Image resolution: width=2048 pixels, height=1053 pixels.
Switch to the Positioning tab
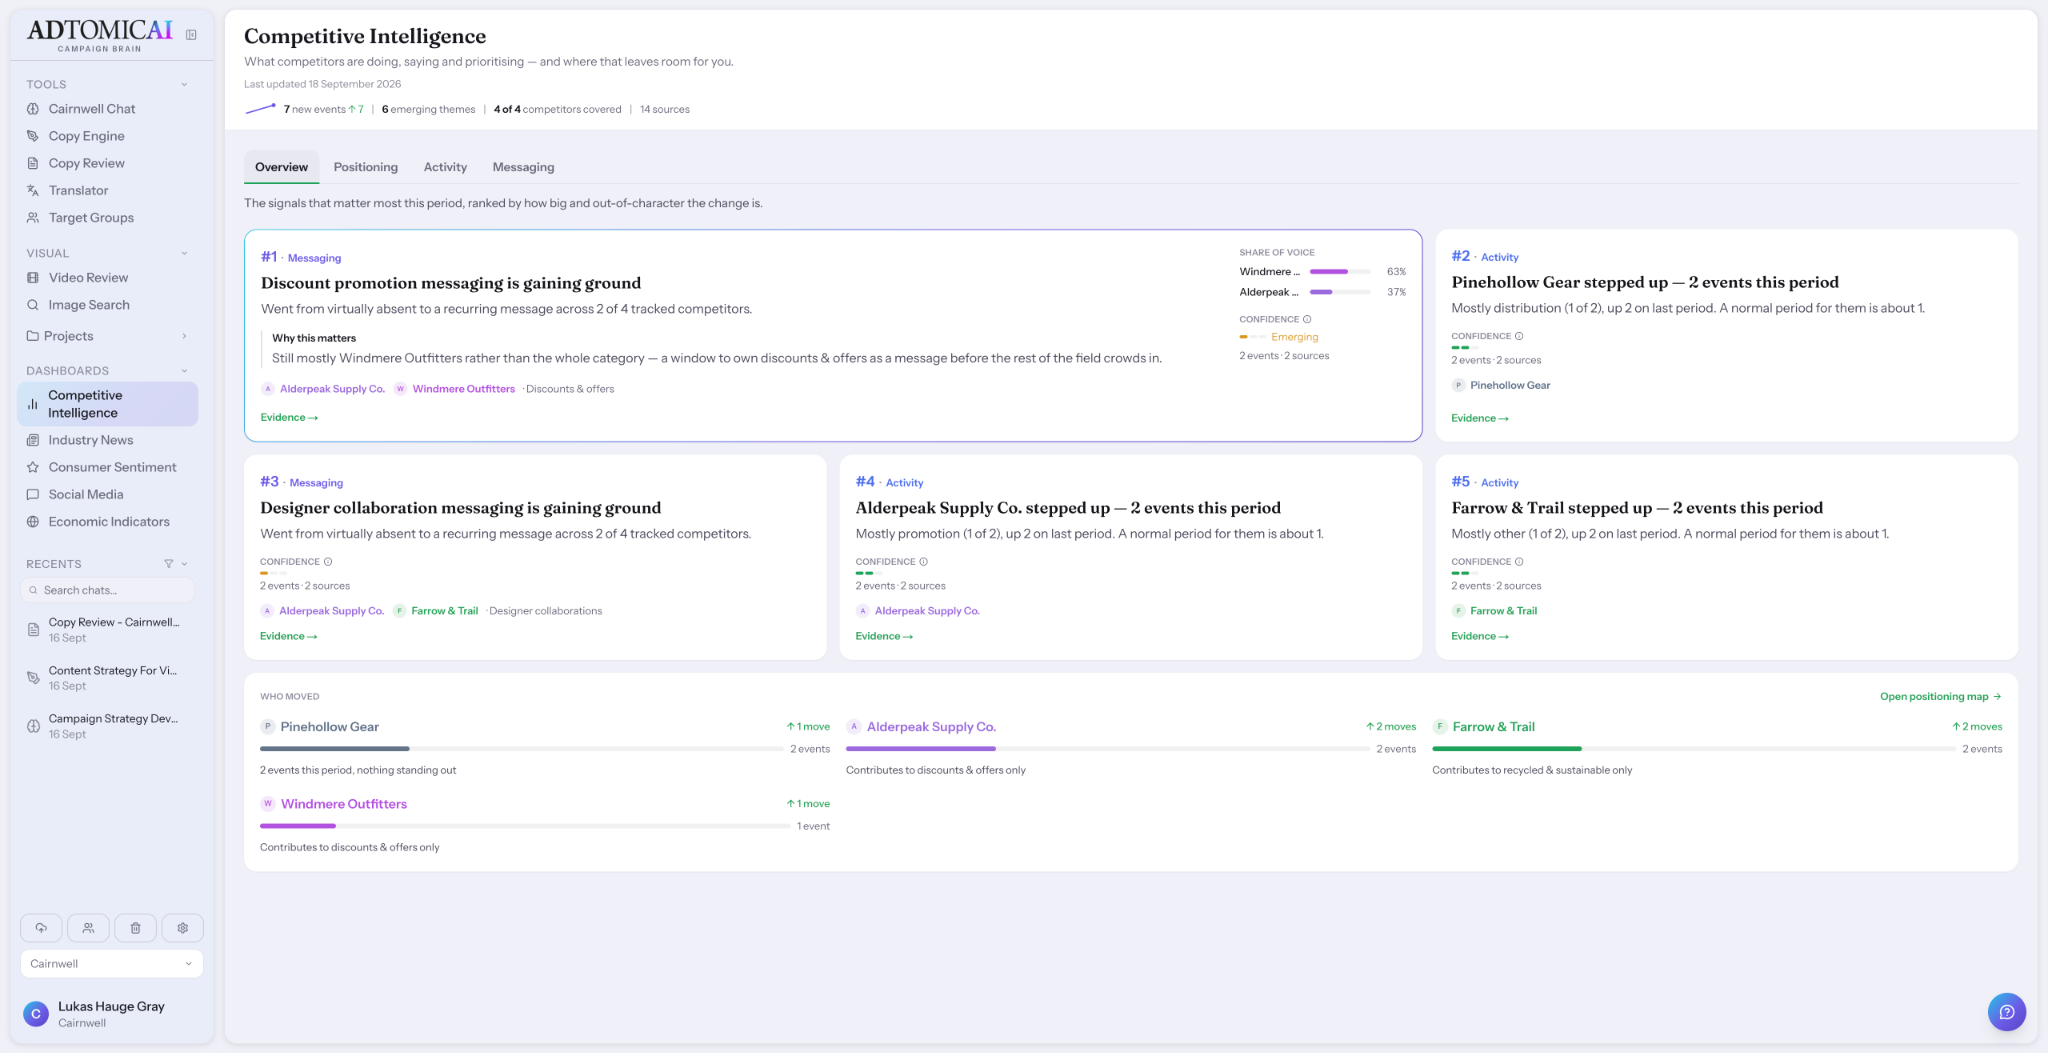[365, 167]
